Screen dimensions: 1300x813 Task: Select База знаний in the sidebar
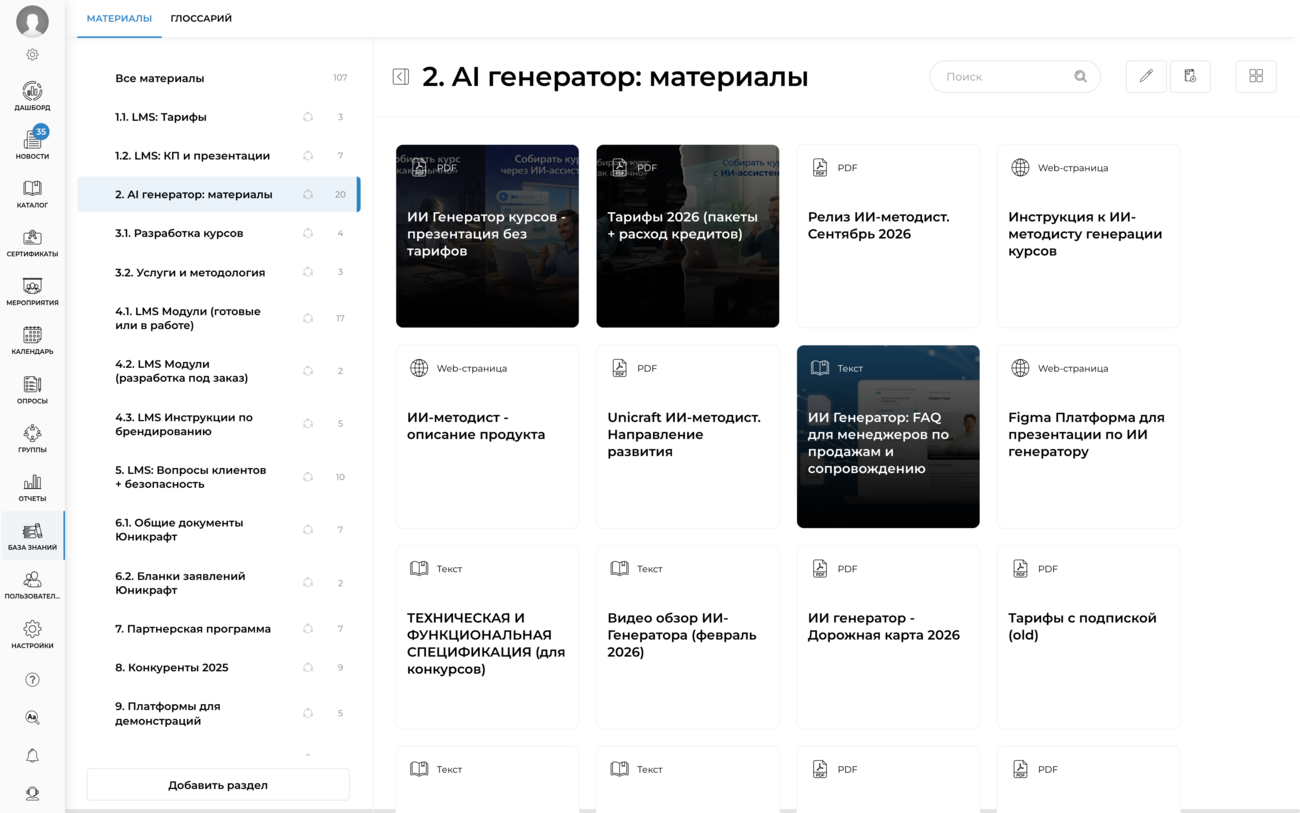click(x=32, y=537)
